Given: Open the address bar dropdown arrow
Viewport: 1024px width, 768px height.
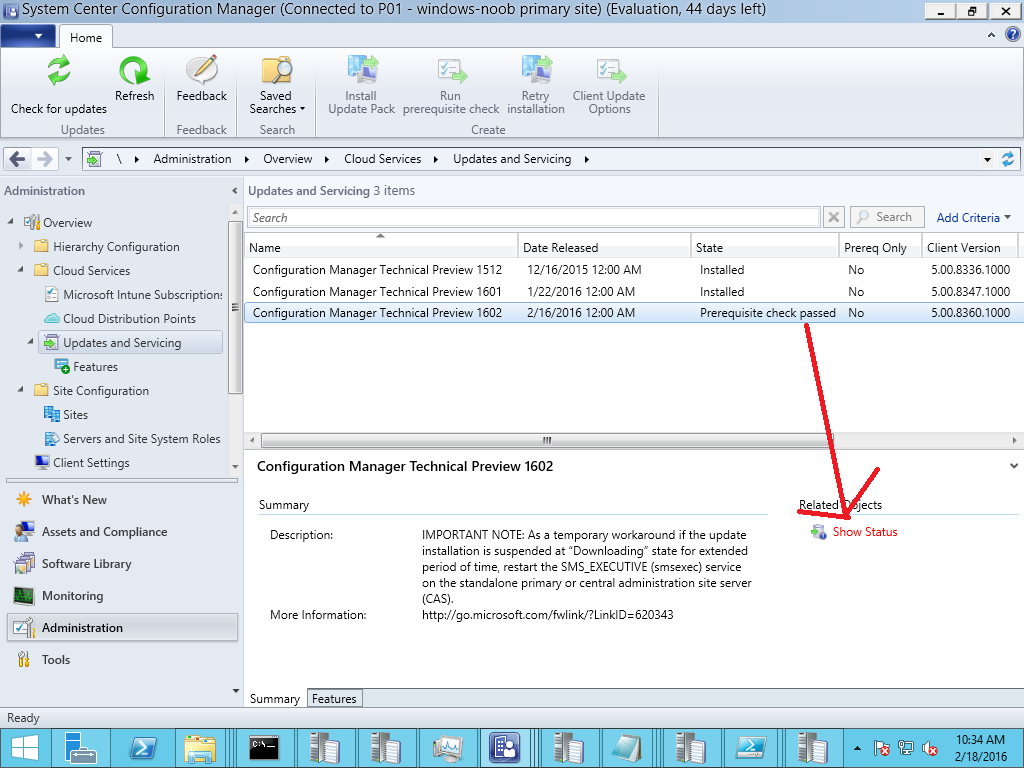Looking at the screenshot, I should coord(987,159).
